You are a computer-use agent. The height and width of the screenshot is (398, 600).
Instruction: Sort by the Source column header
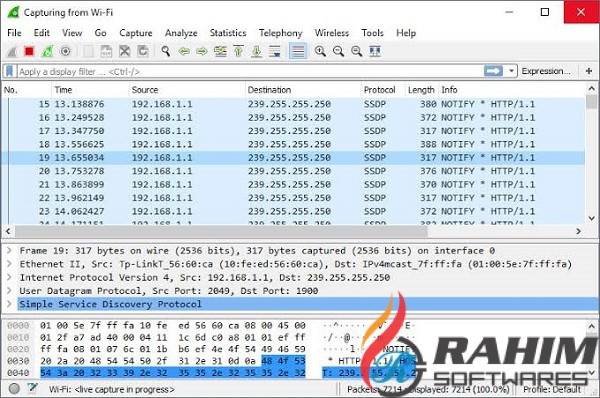click(x=187, y=90)
